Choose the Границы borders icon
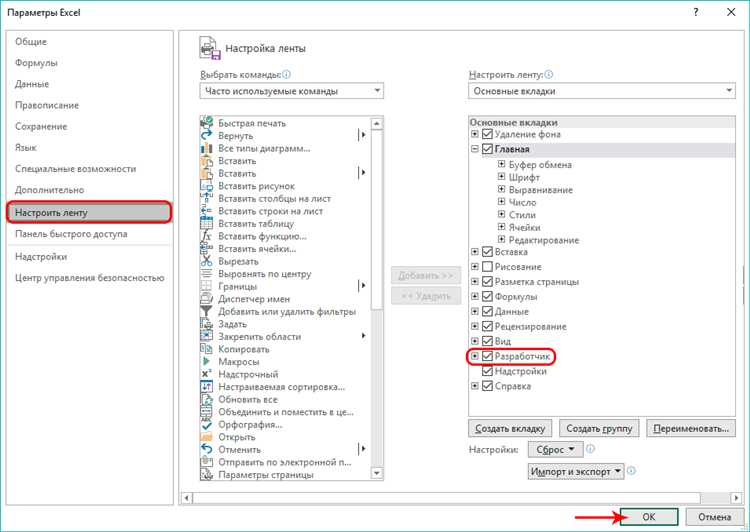The image size is (750, 532). coord(207,286)
